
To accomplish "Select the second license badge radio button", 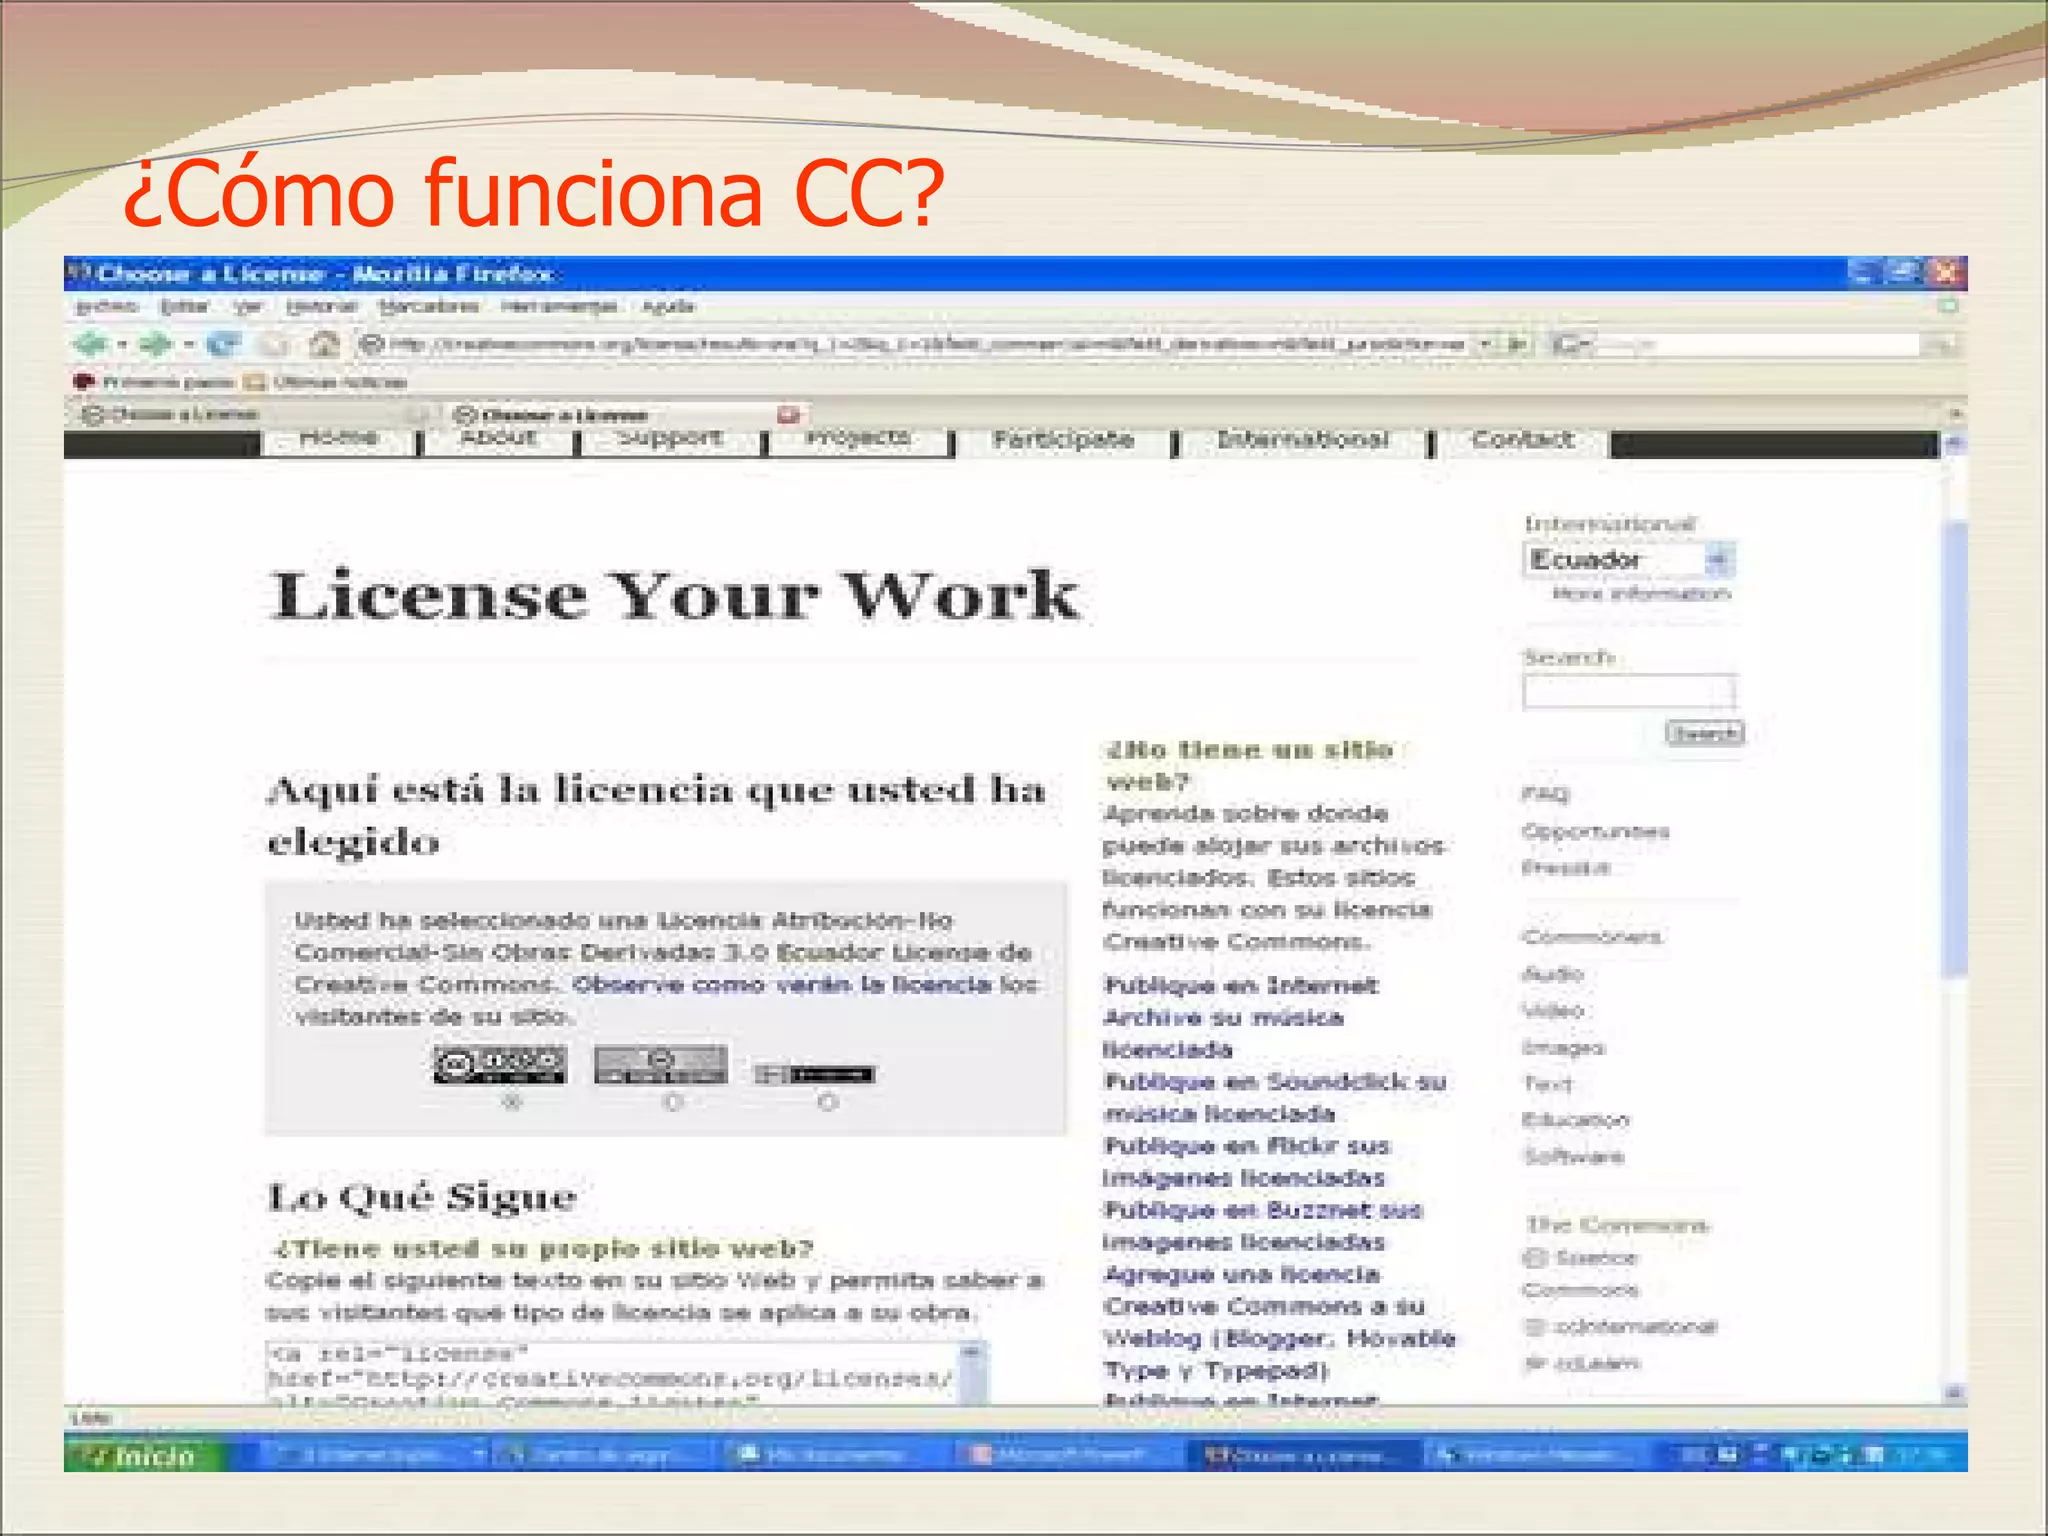I will [x=673, y=1102].
